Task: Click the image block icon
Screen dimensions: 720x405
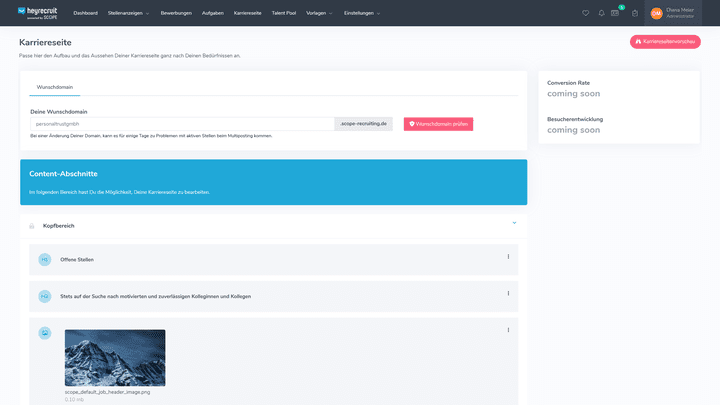Action: coord(44,333)
